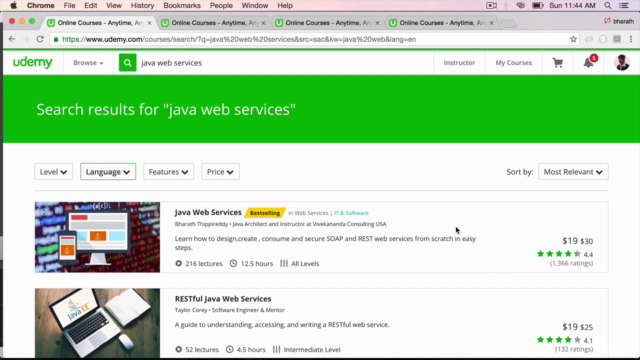Click the "12.5 hours" duration text
Screen dimensions: 640x360
(257, 264)
